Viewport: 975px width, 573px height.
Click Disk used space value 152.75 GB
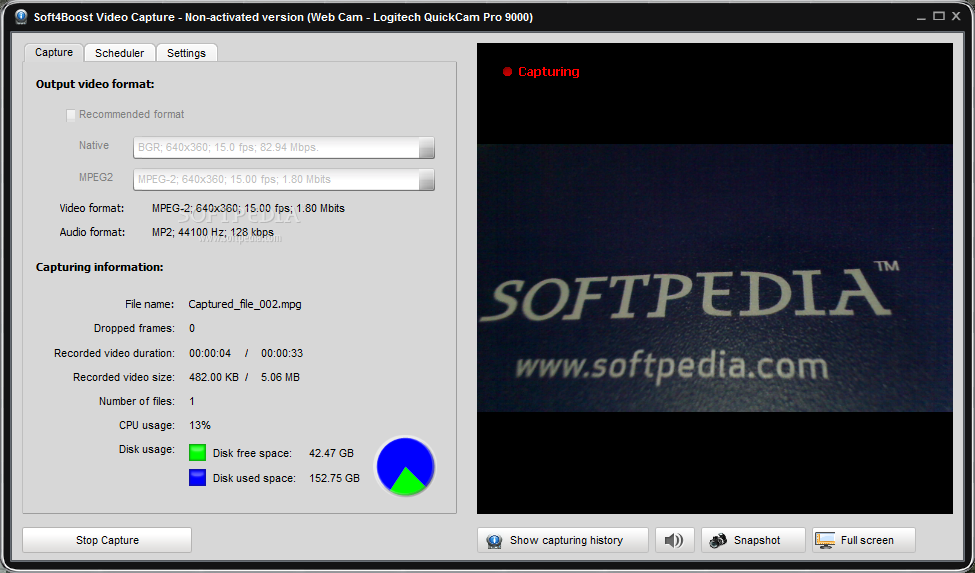(335, 478)
